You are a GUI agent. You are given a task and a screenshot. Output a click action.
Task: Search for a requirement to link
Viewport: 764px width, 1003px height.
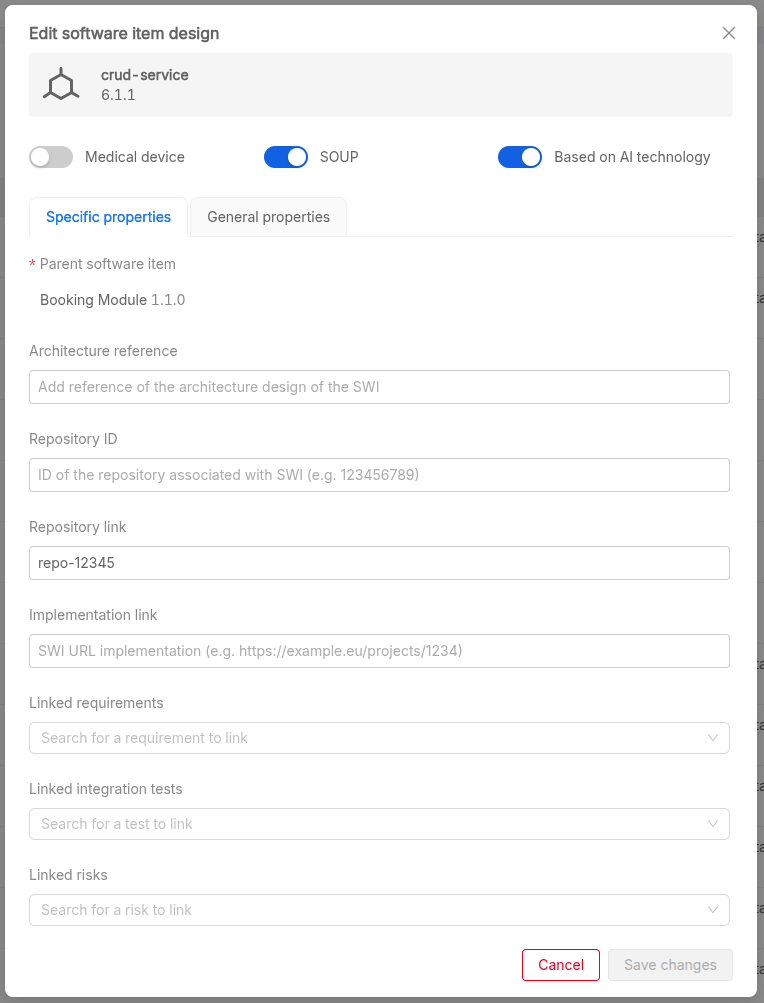(x=360, y=738)
